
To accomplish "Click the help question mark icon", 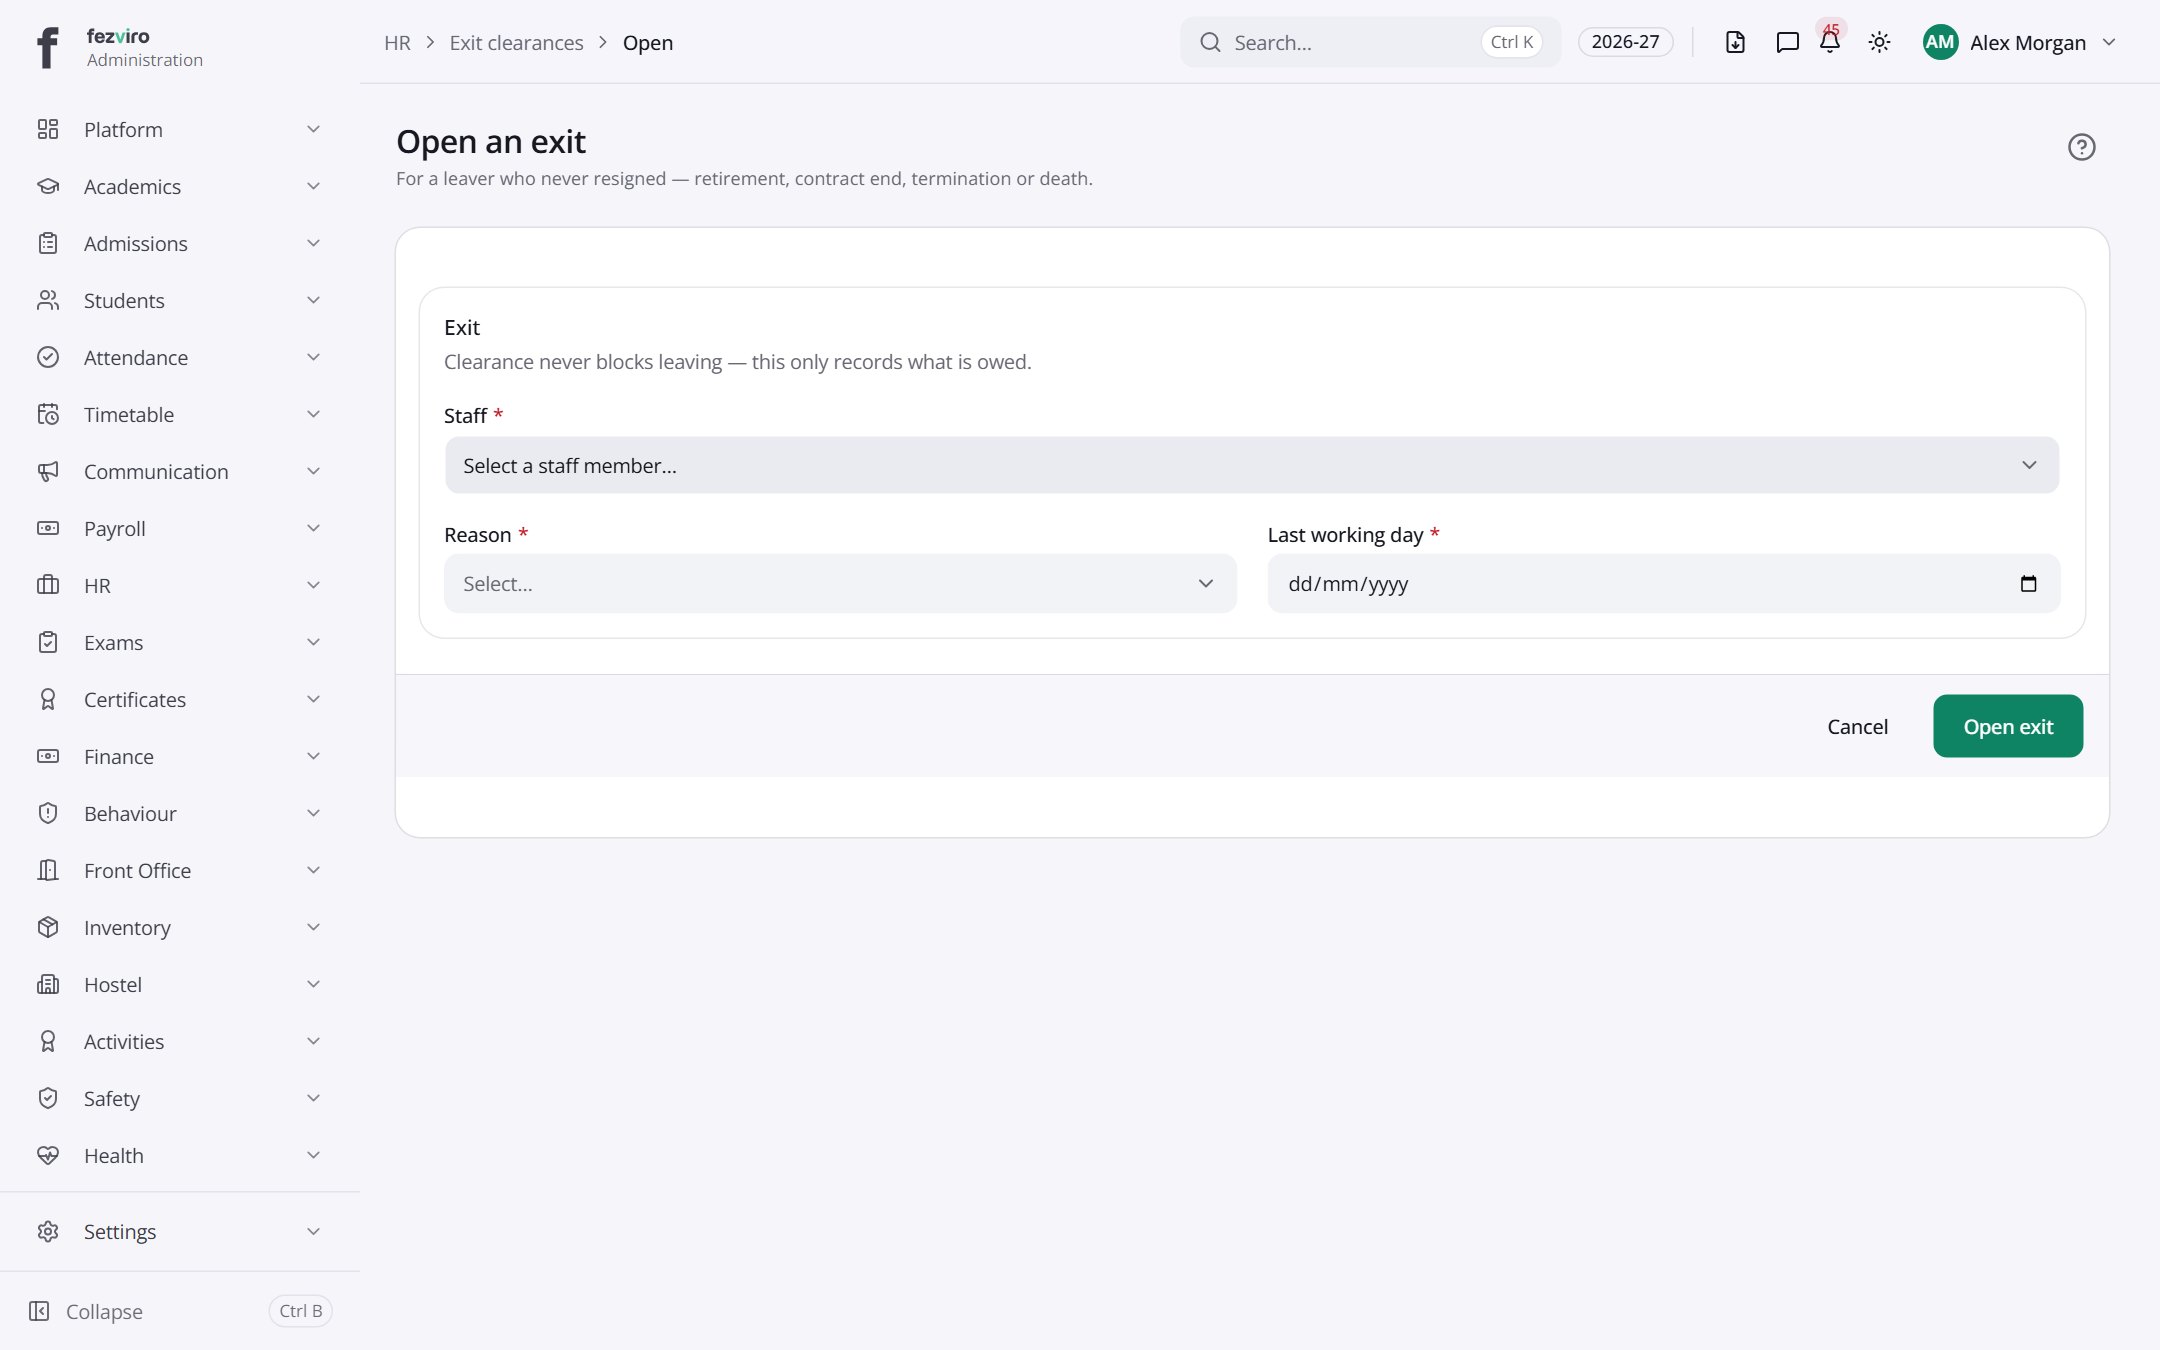I will tap(2081, 147).
